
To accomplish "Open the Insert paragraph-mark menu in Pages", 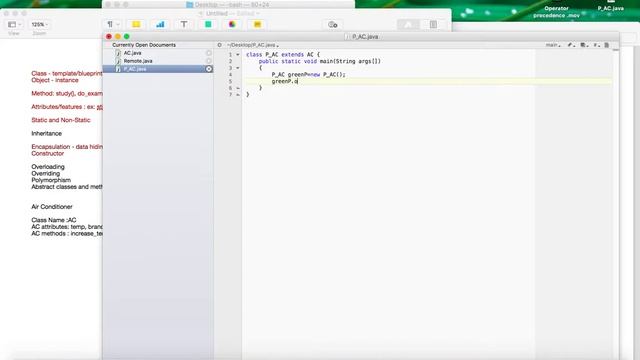I will [112, 24].
